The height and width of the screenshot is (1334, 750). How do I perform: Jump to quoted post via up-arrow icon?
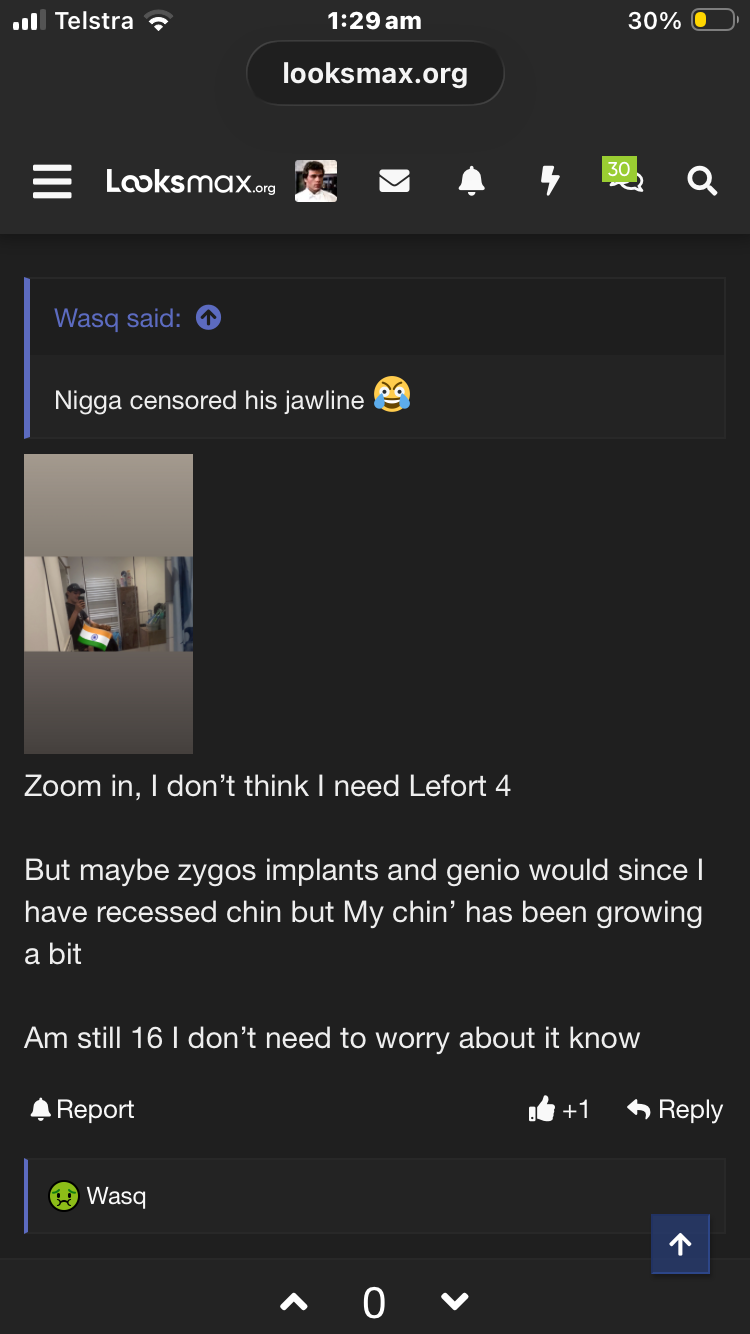(x=208, y=318)
